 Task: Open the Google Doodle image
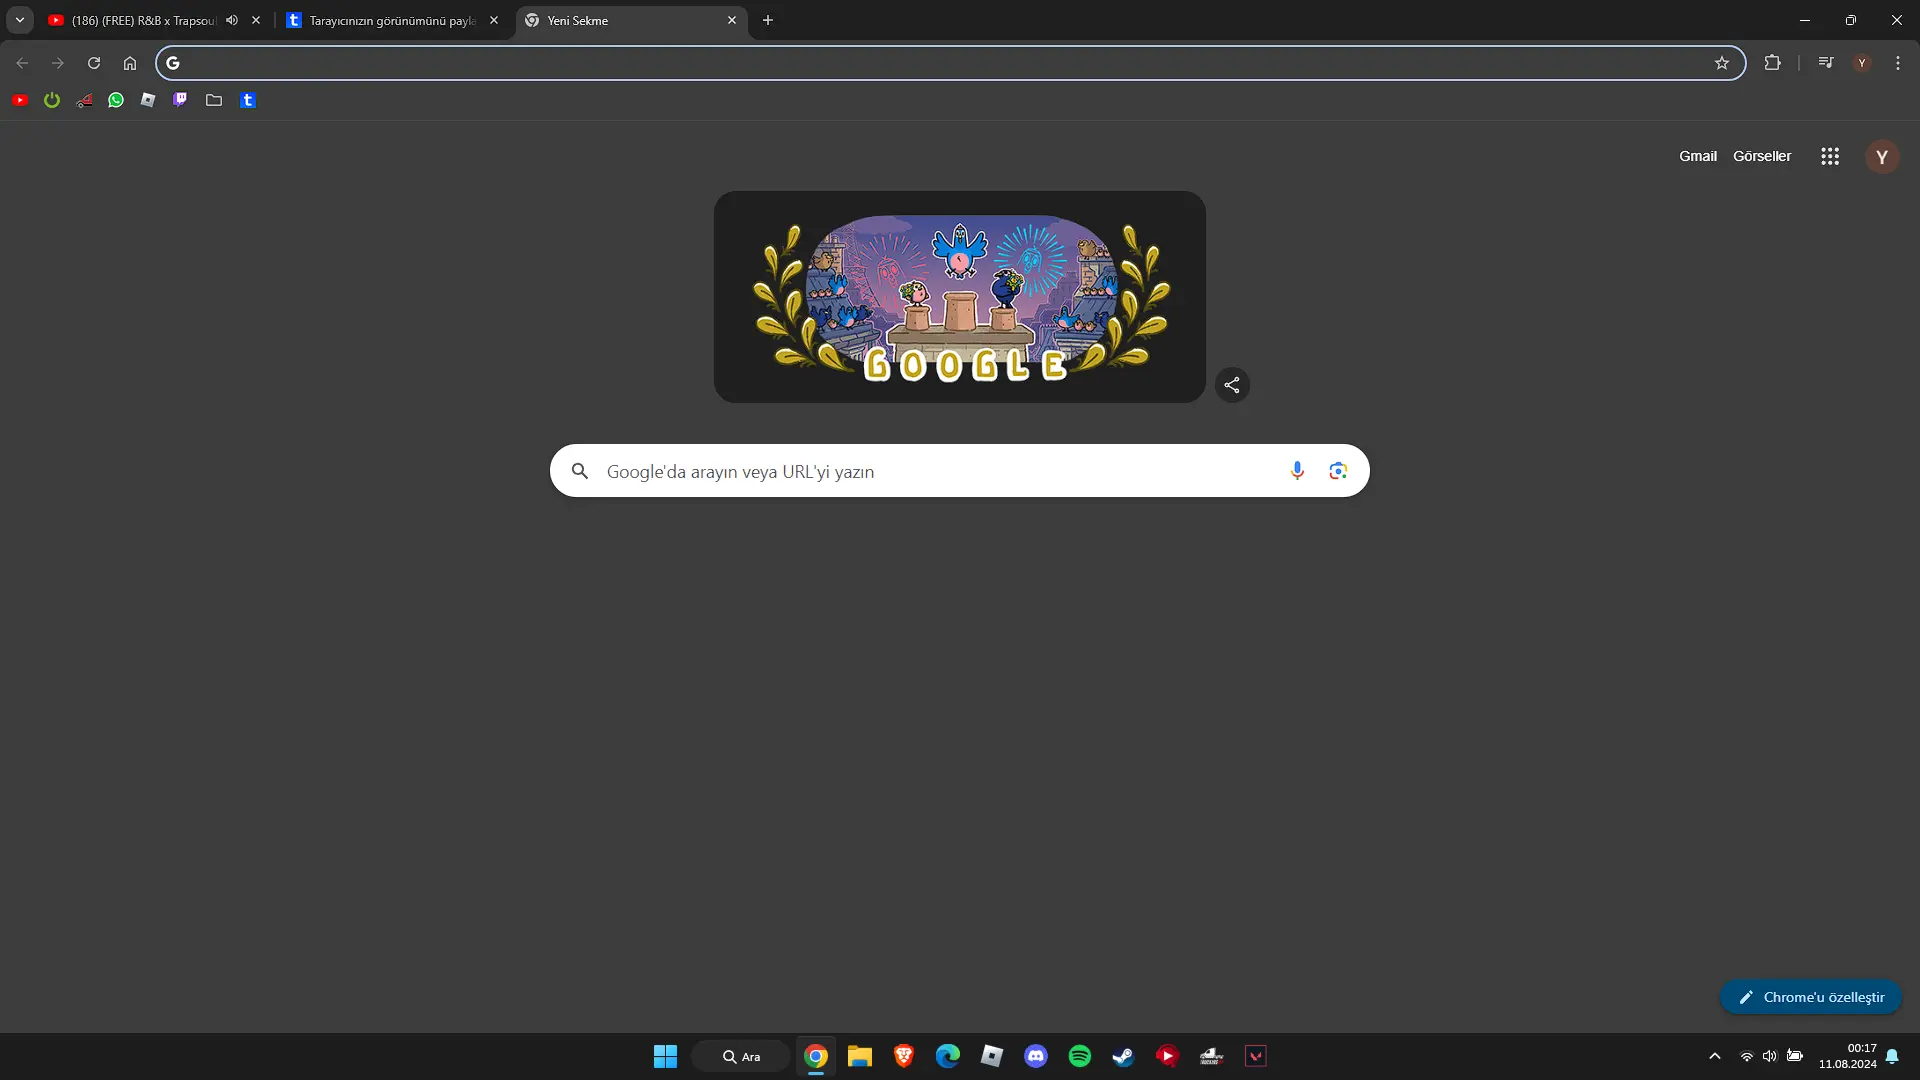(960, 297)
